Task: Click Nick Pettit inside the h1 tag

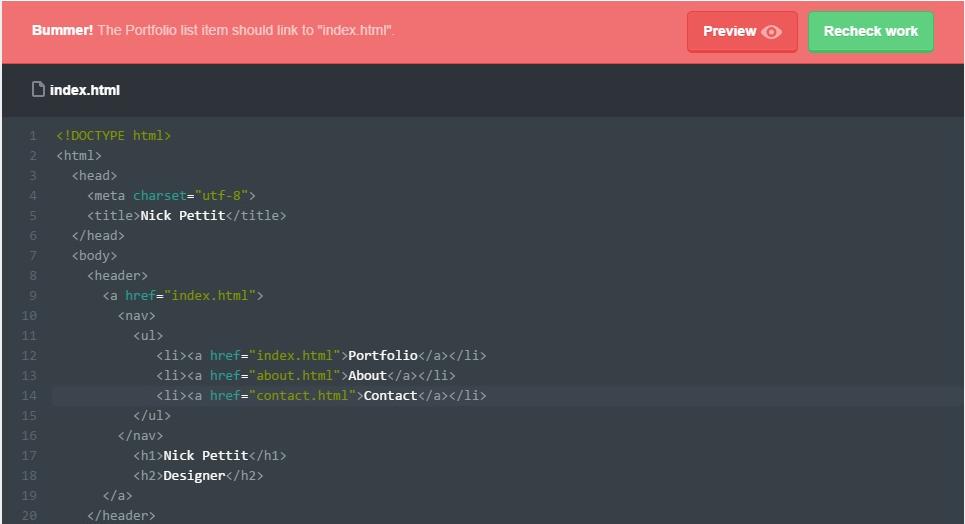Action: [206, 456]
